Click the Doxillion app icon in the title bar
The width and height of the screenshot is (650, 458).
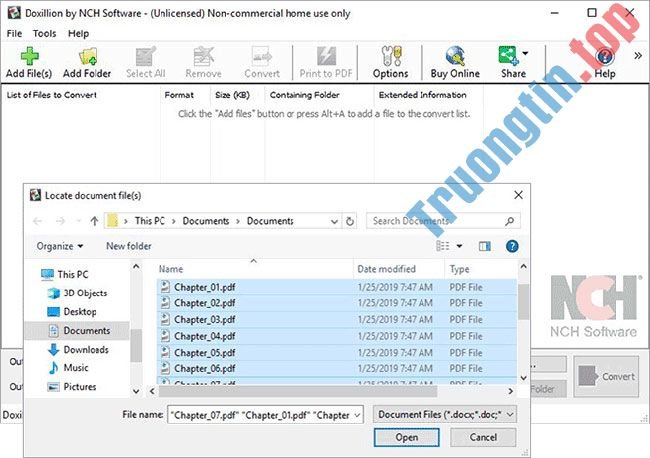(x=14, y=13)
